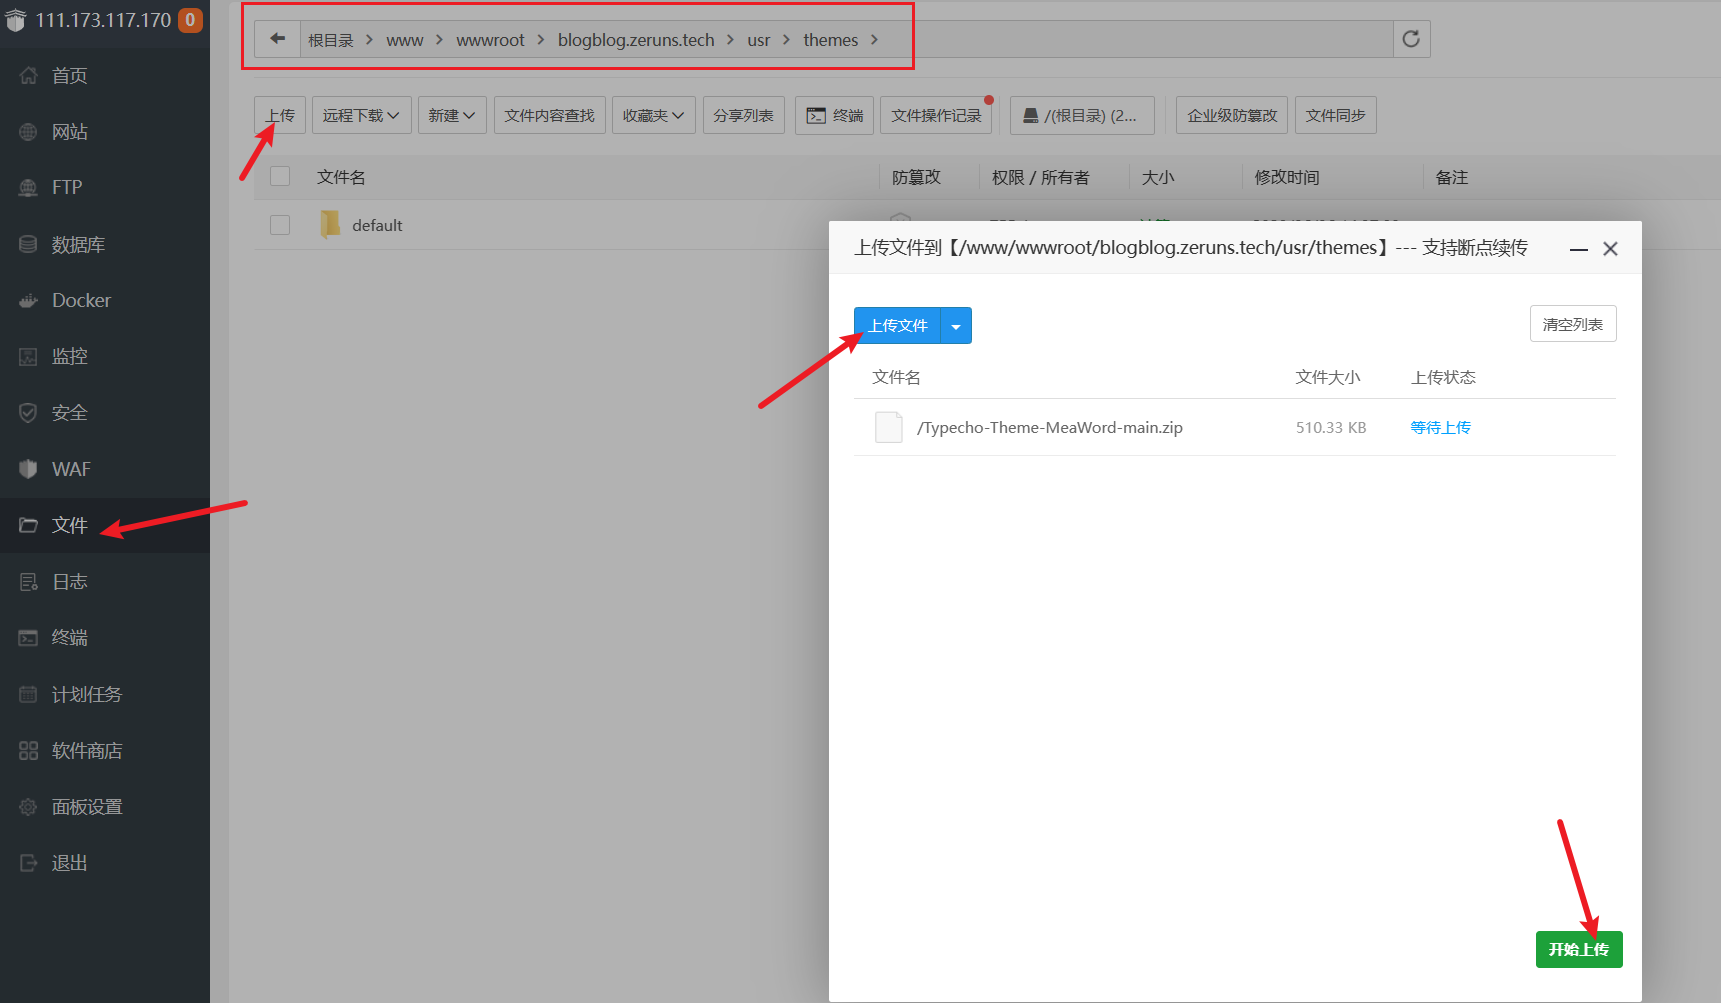Click the gear icon beside 面板设置
Image resolution: width=1721 pixels, height=1003 pixels.
pyautogui.click(x=28, y=806)
